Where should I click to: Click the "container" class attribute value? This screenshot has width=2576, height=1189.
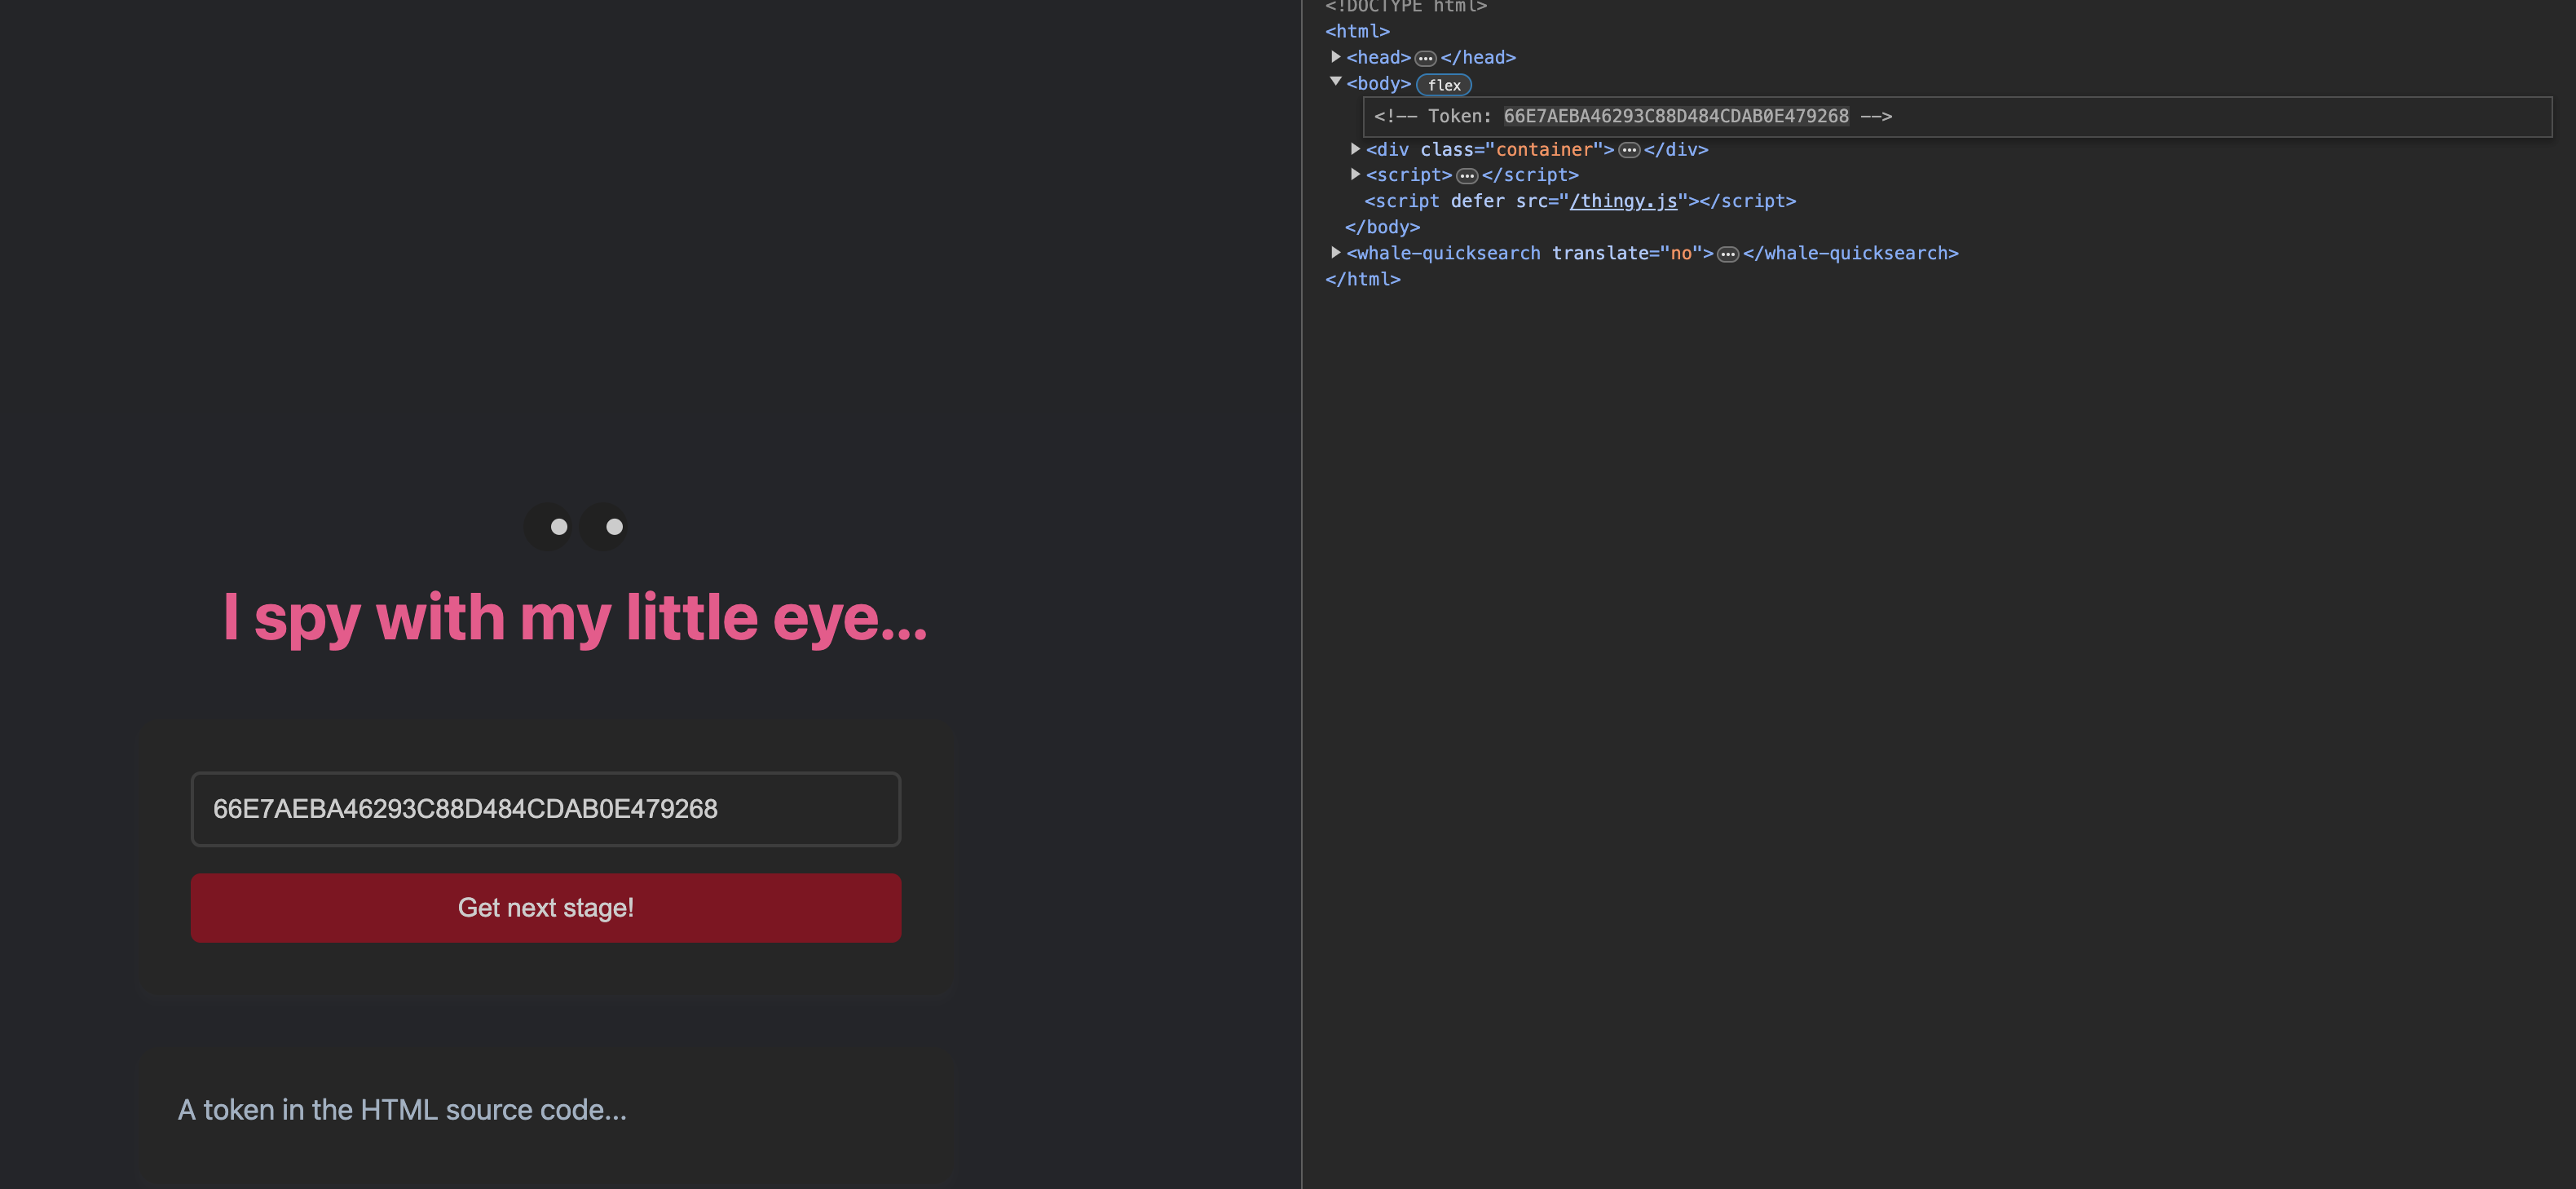(x=1543, y=150)
